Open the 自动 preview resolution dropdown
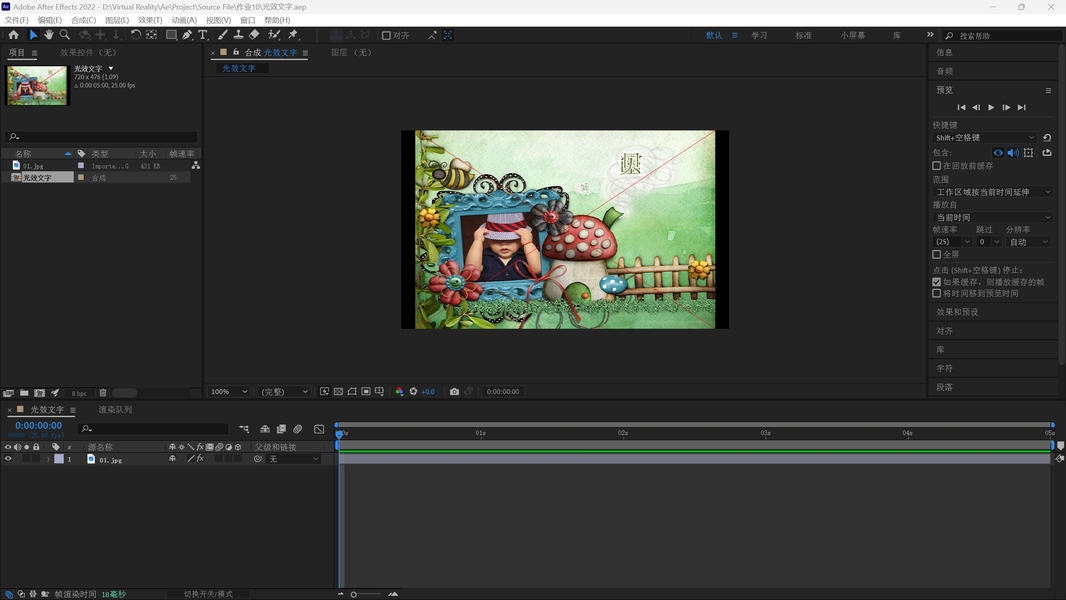 point(1028,242)
